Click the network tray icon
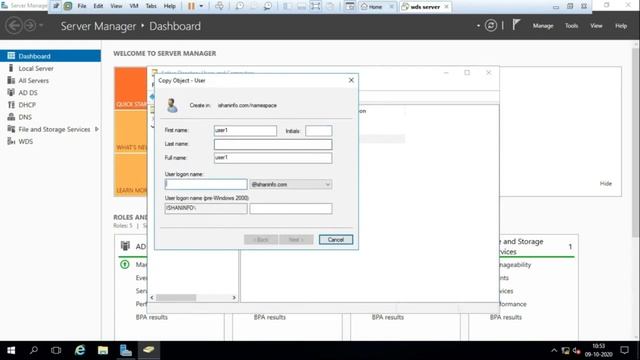 point(565,350)
